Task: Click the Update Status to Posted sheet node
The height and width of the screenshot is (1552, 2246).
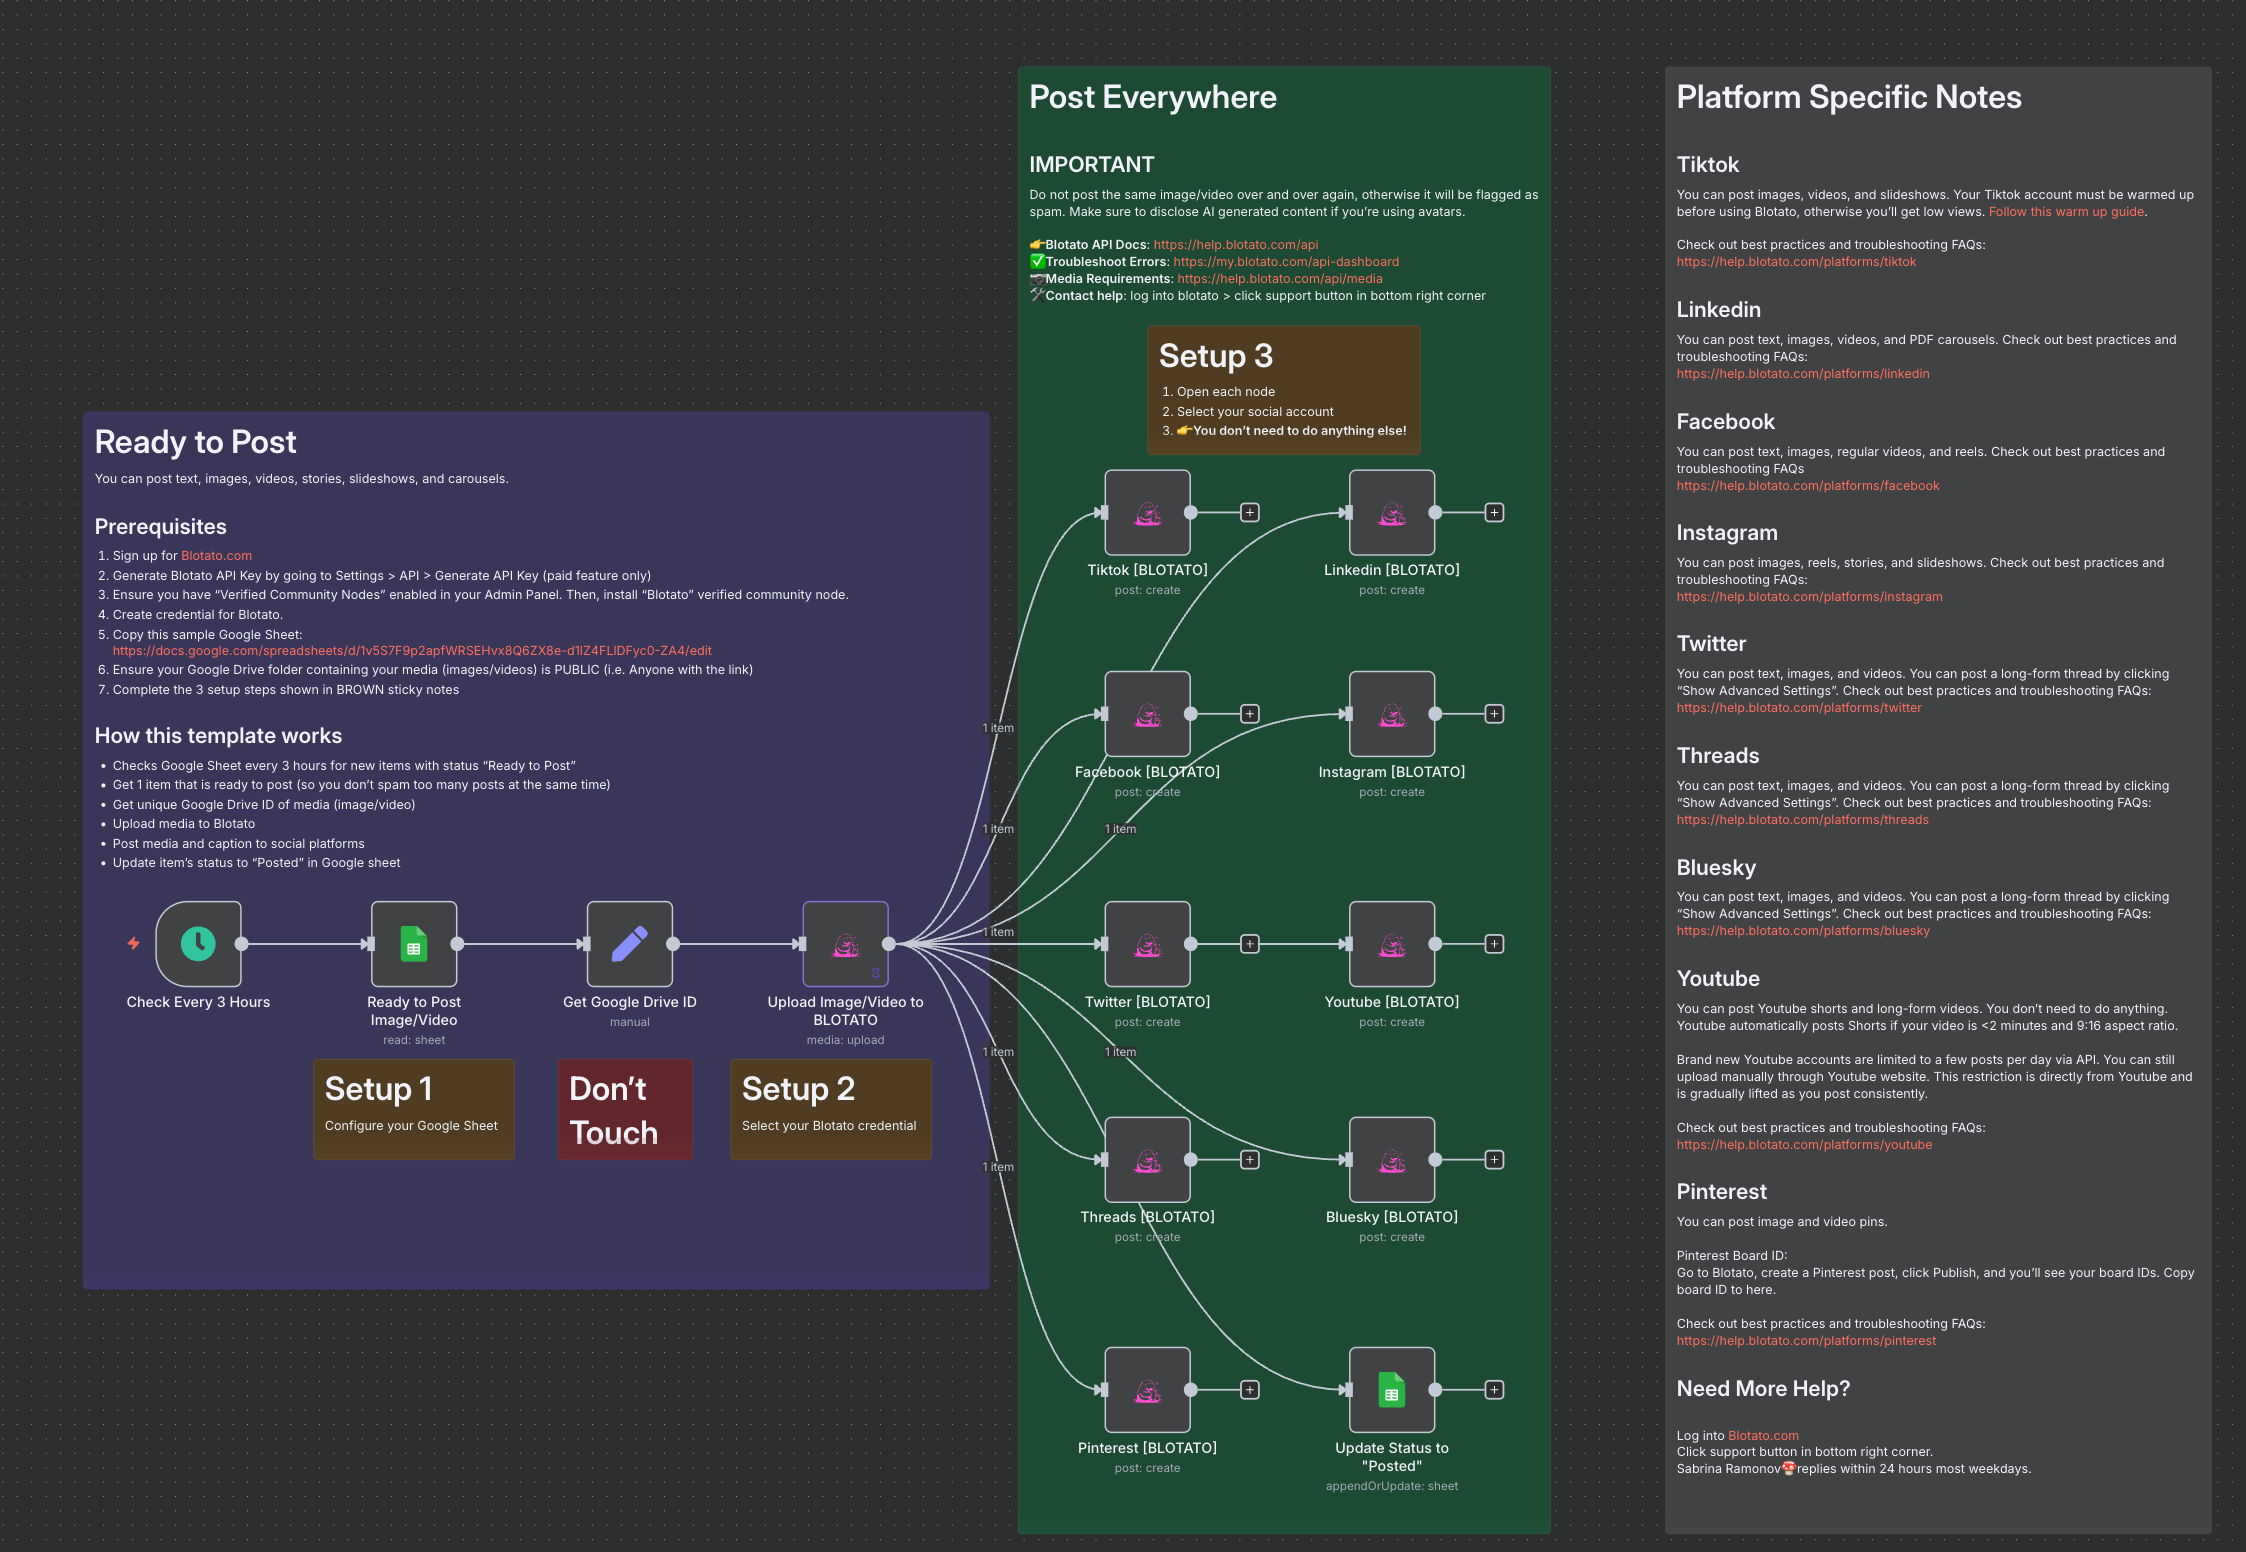Action: (x=1391, y=1389)
